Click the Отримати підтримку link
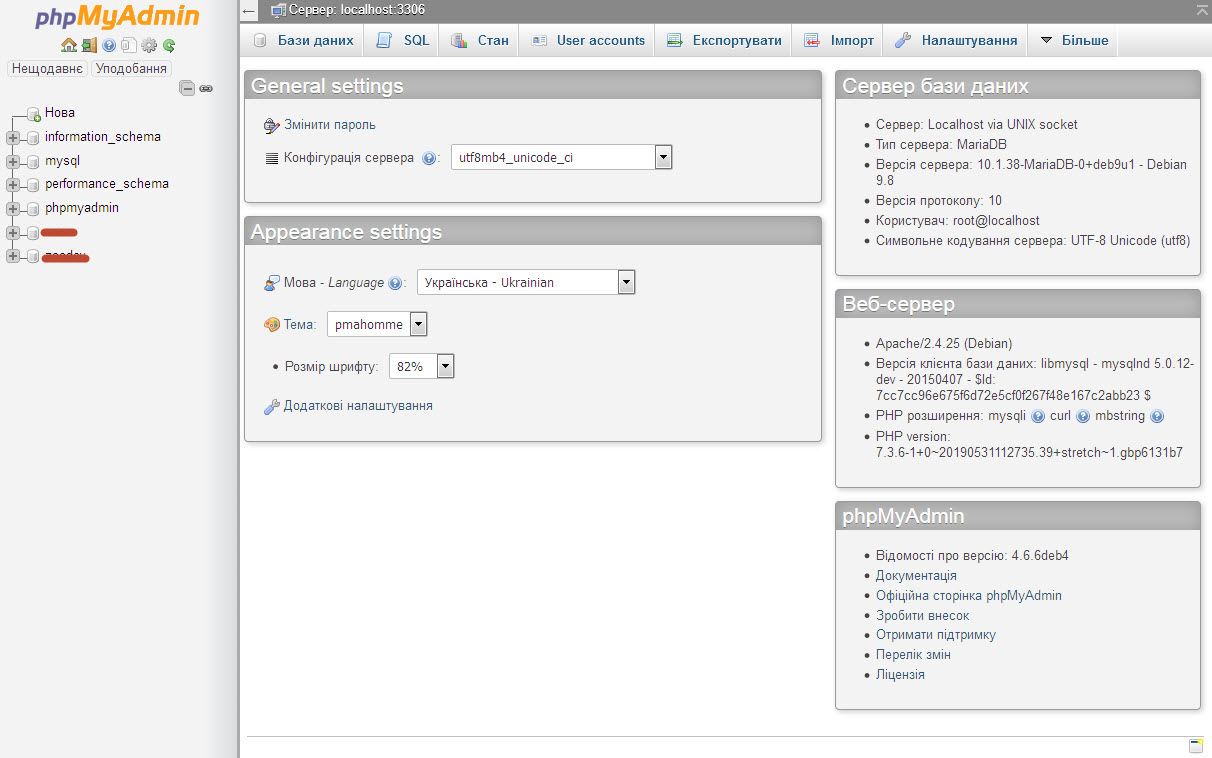The image size is (1212, 758). 936,635
